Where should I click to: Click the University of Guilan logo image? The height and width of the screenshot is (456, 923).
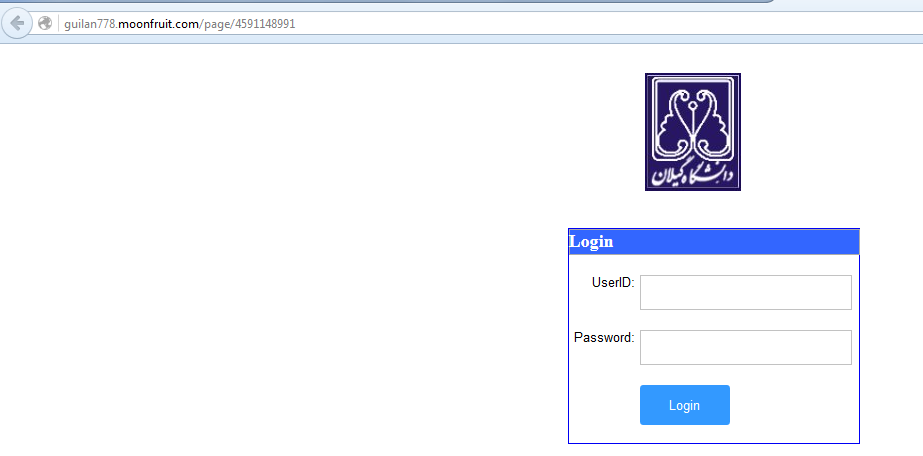[693, 132]
